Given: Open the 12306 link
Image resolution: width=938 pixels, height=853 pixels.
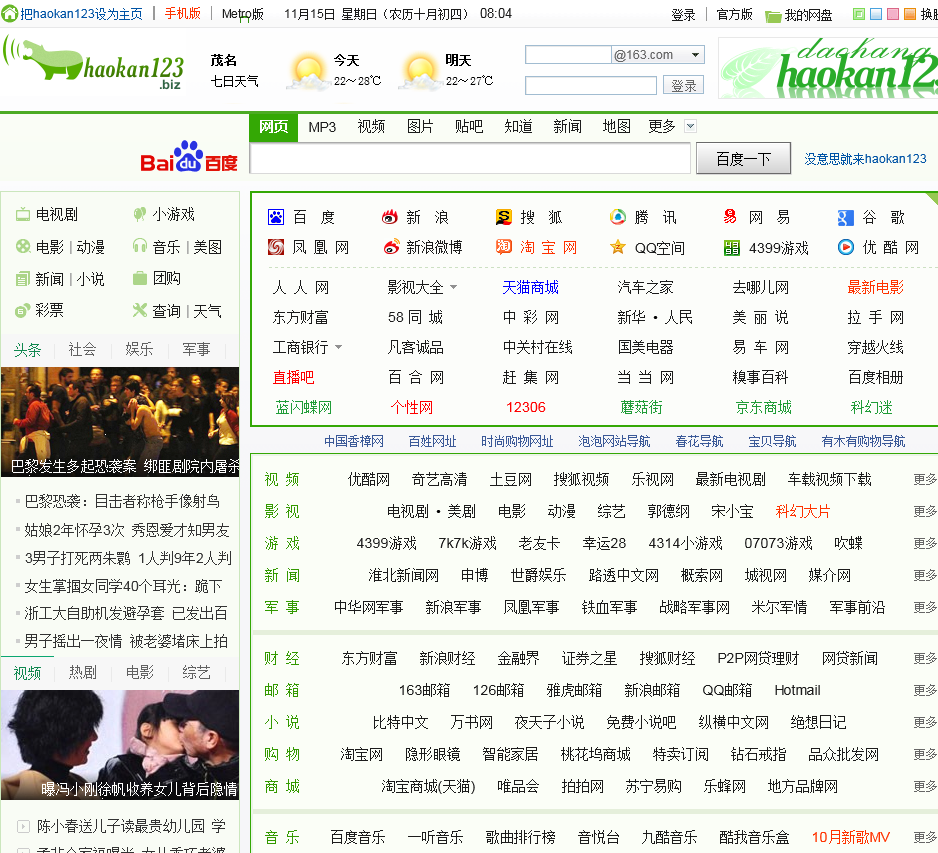Looking at the screenshot, I should click(526, 407).
